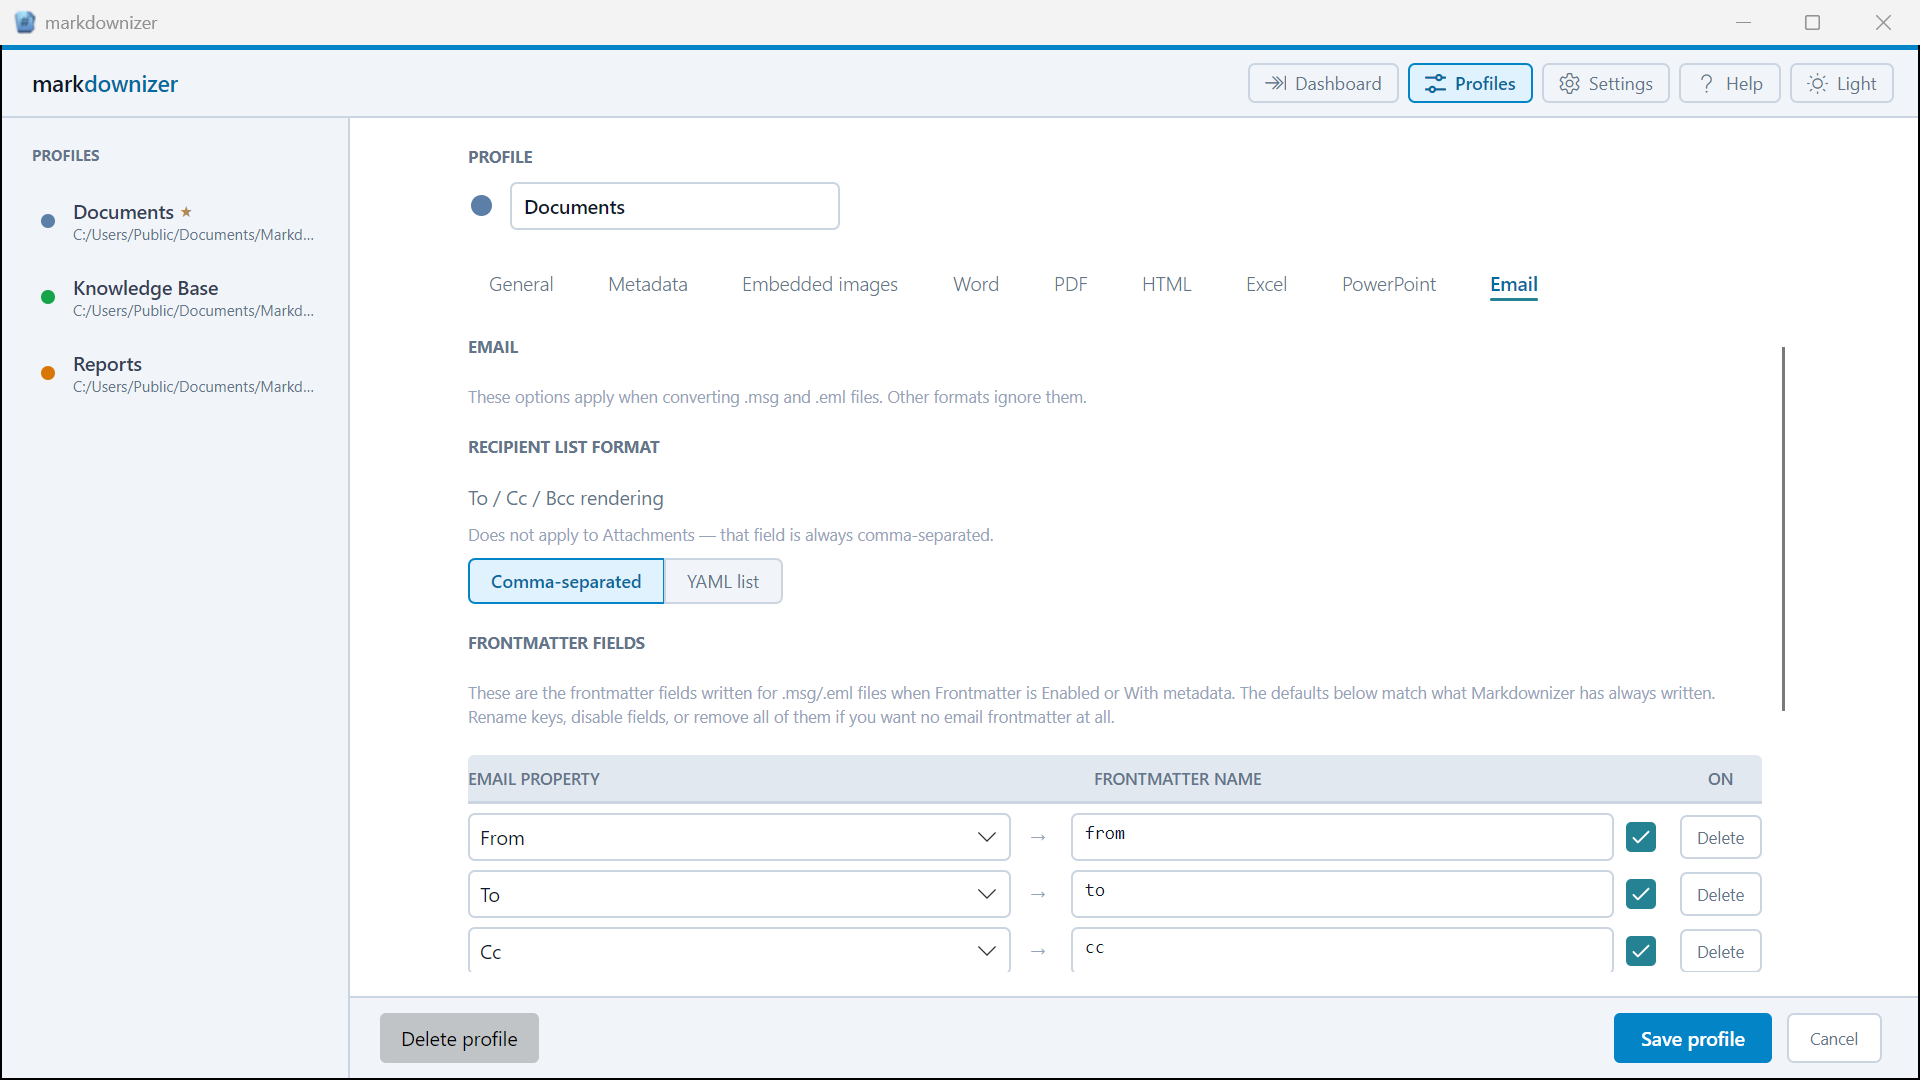This screenshot has height=1080, width=1920.
Task: Open the HTML tab
Action: pos(1166,284)
